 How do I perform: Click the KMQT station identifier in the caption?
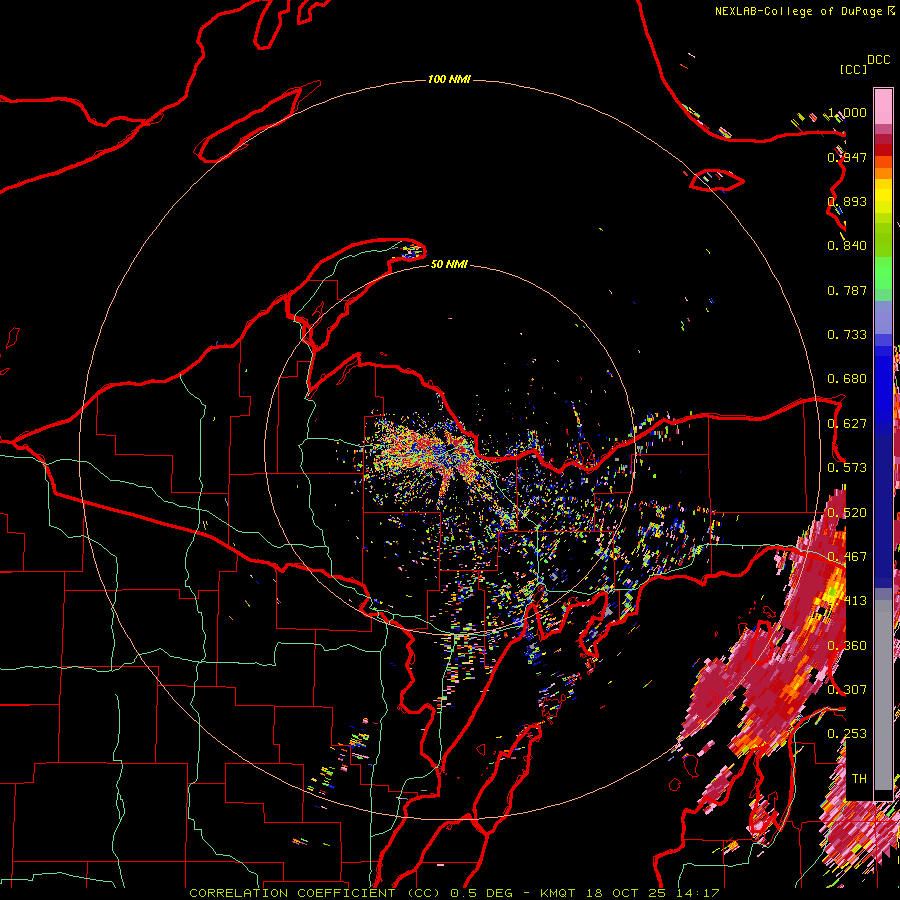pyautogui.click(x=557, y=893)
